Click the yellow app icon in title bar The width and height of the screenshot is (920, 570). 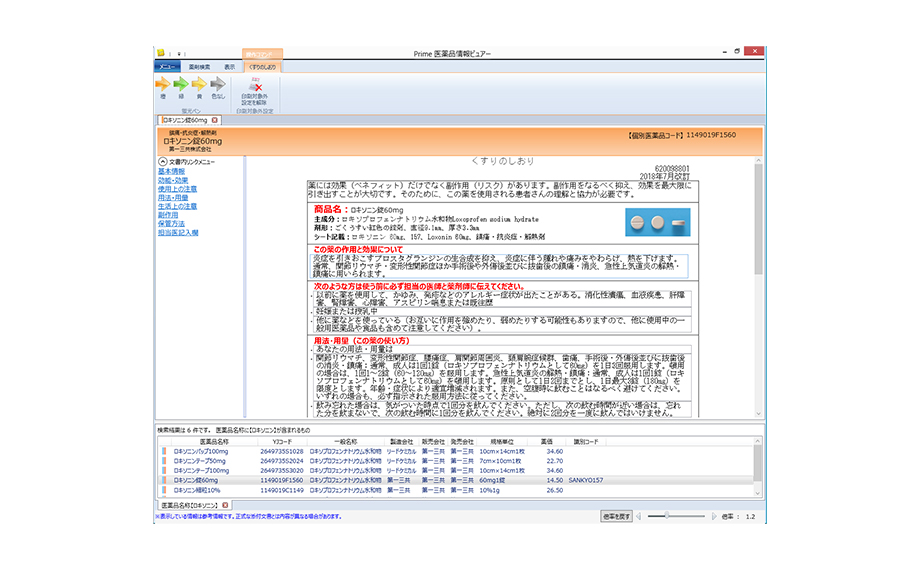pos(160,53)
